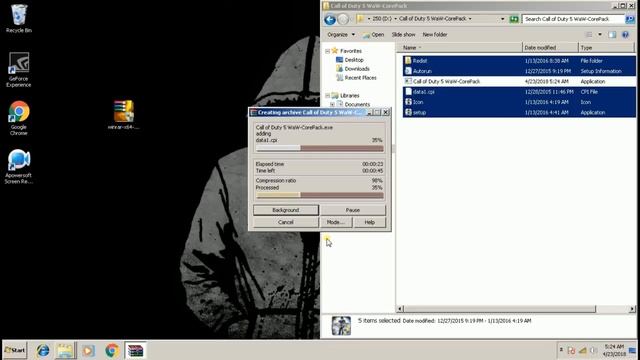Image resolution: width=640 pixels, height=360 pixels.
Task: Toggle the preview pane icon
Action: [x=612, y=35]
